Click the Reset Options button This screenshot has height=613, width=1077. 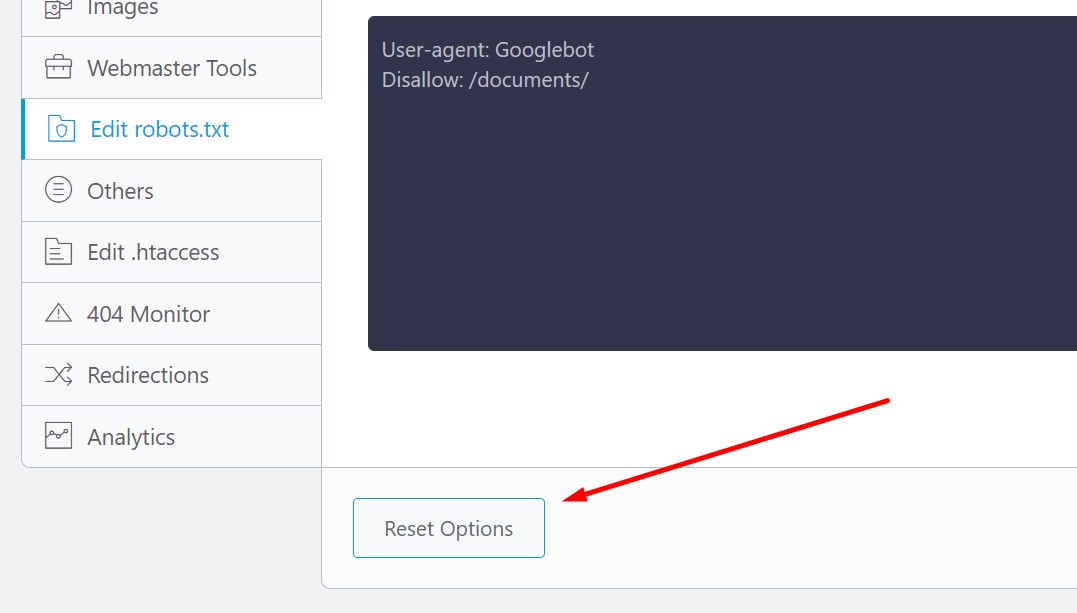[x=448, y=527]
